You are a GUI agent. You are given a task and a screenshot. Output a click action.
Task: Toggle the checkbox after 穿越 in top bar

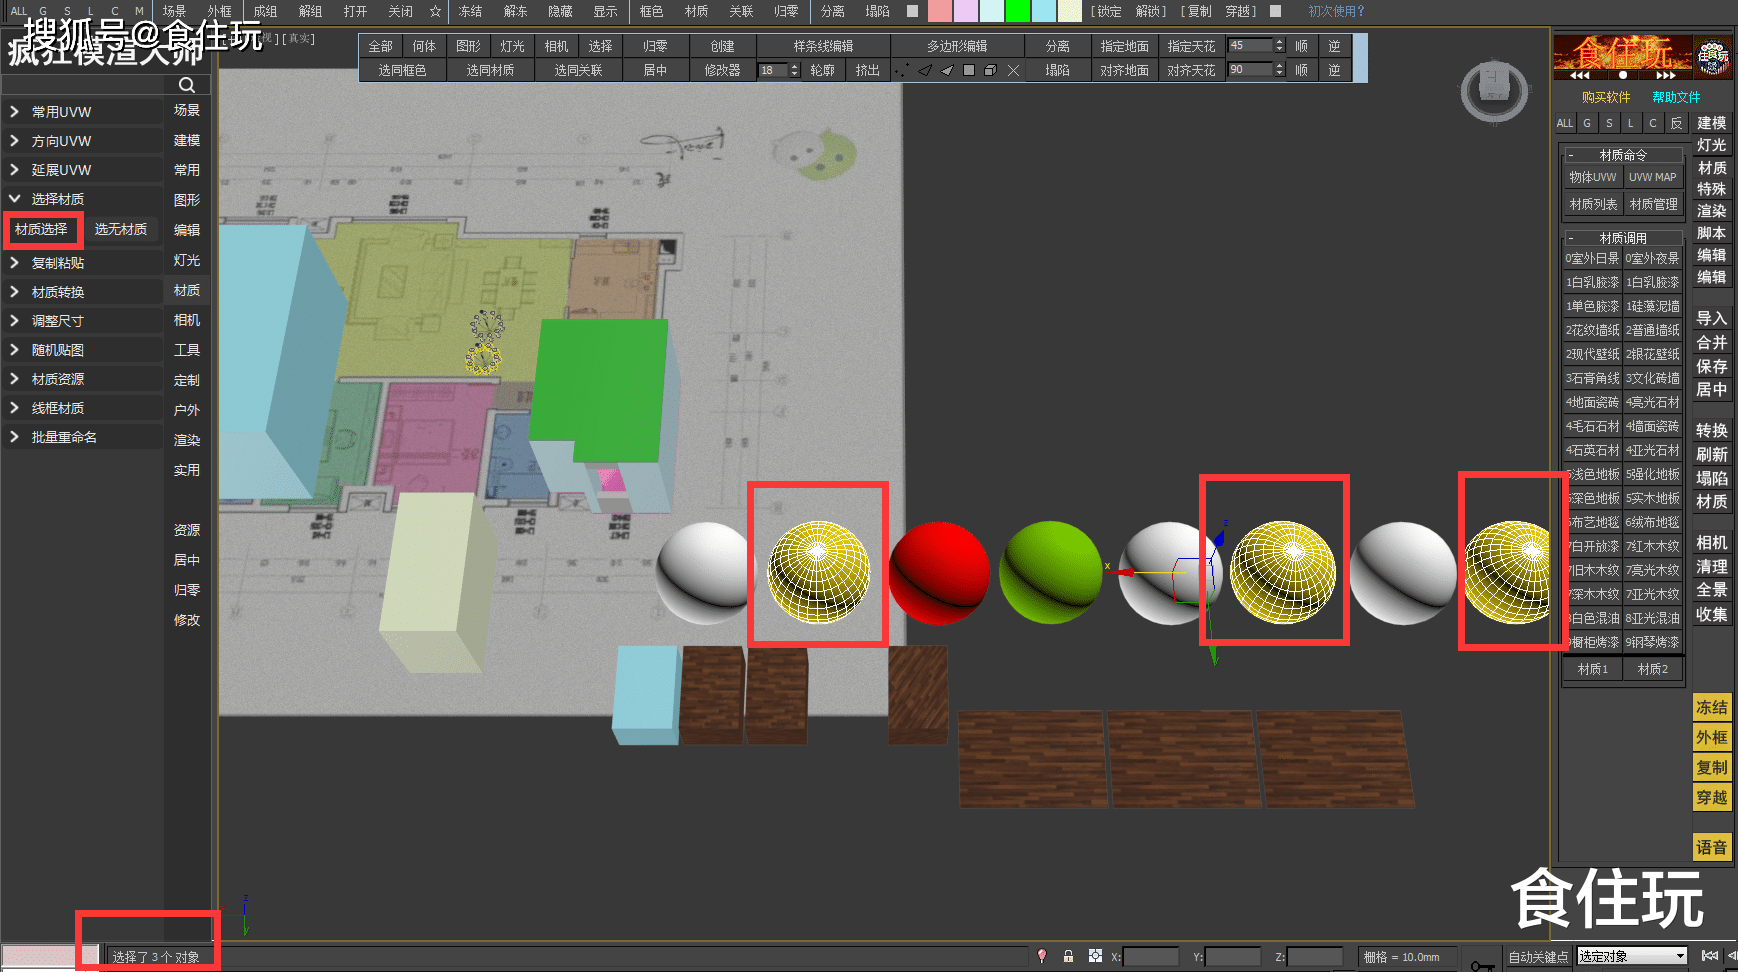(1275, 11)
